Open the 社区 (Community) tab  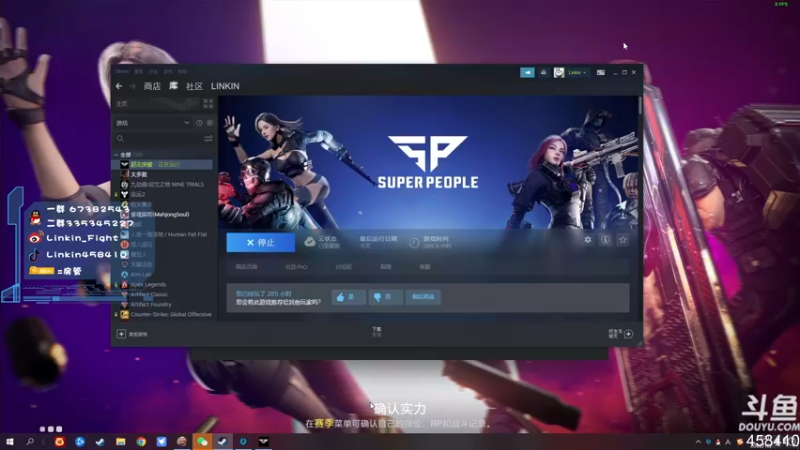tap(194, 86)
